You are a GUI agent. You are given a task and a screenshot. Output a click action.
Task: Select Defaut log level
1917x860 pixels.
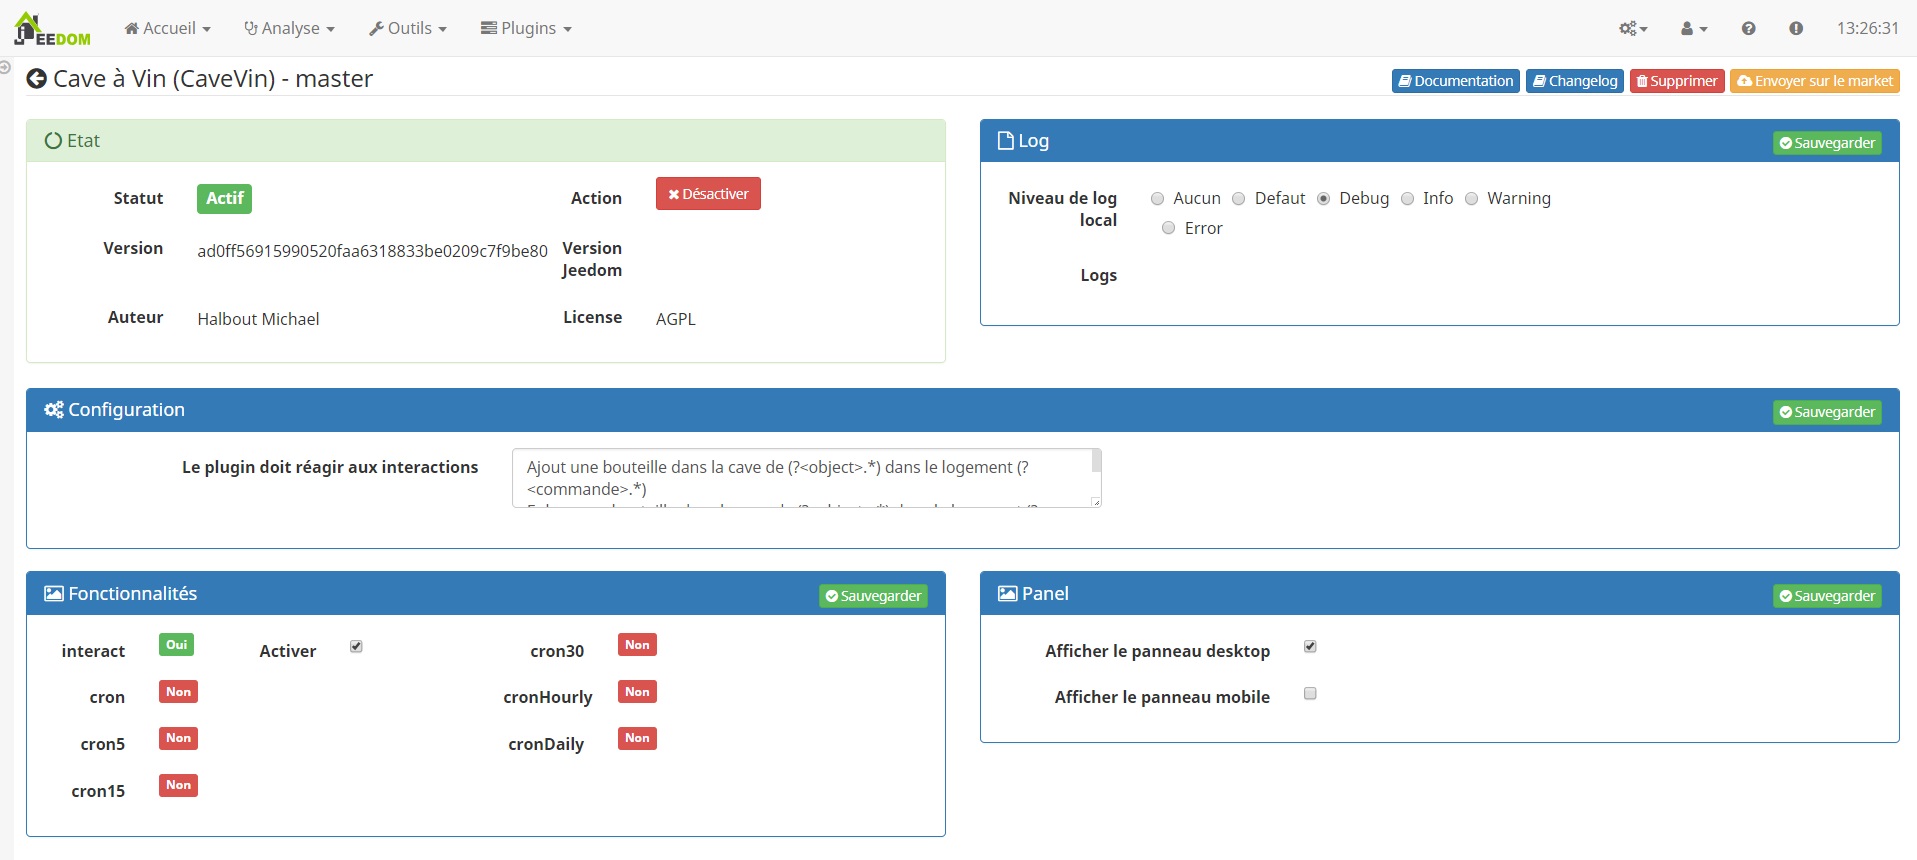click(1238, 199)
